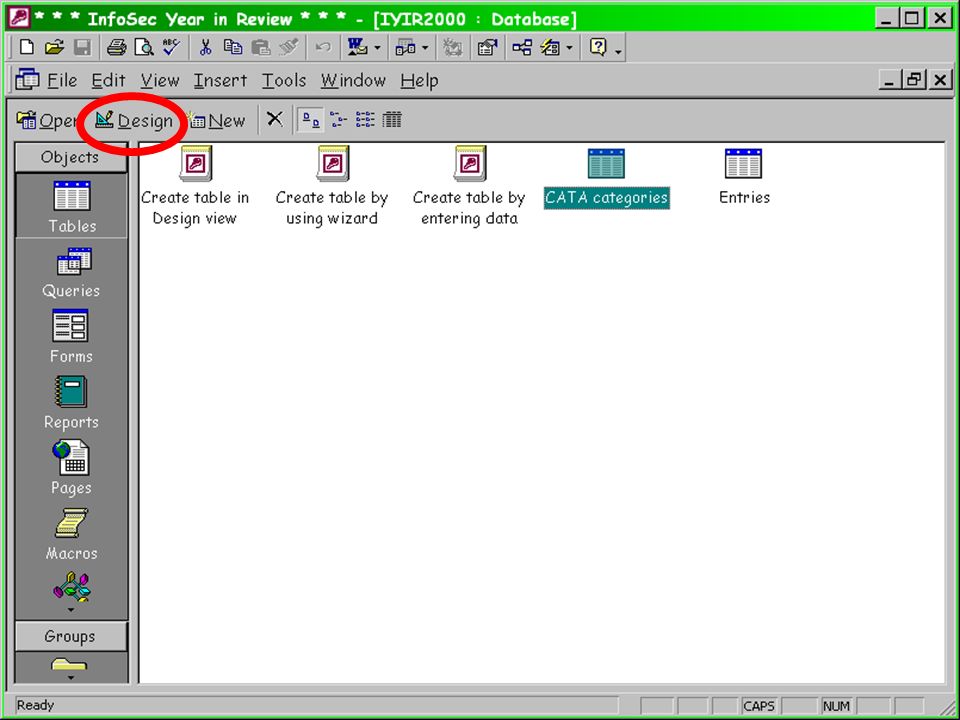Image resolution: width=960 pixels, height=720 pixels.
Task: Click the New button in database toolbar
Action: click(x=217, y=121)
